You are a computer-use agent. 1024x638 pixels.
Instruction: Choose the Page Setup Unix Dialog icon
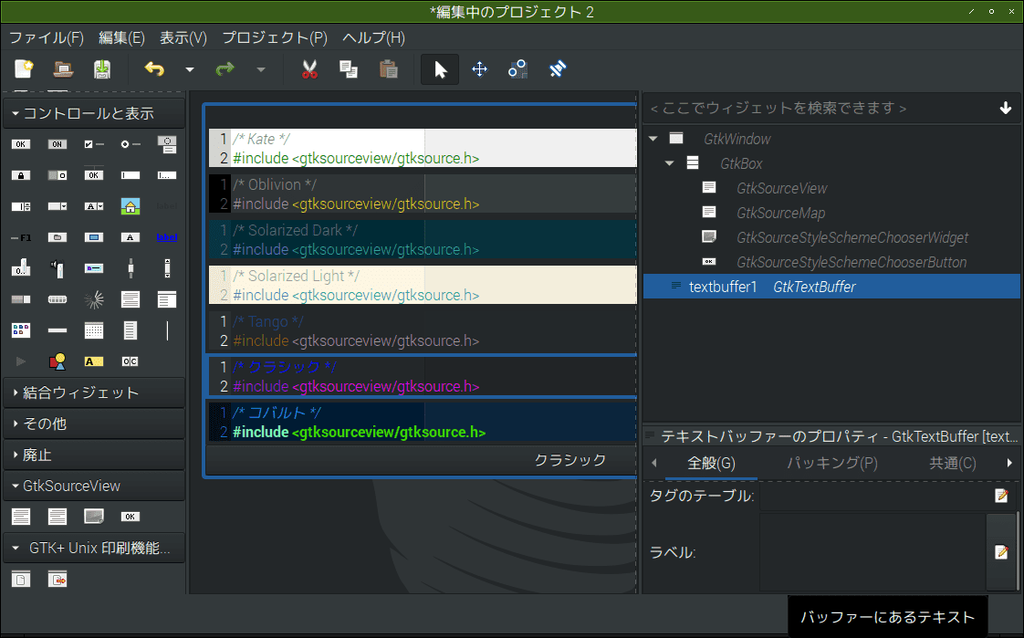coord(21,579)
